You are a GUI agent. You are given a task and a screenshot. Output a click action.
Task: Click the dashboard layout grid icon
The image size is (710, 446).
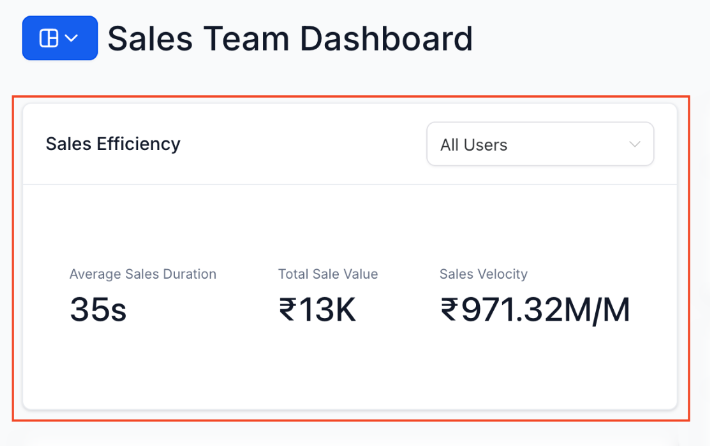click(x=48, y=38)
